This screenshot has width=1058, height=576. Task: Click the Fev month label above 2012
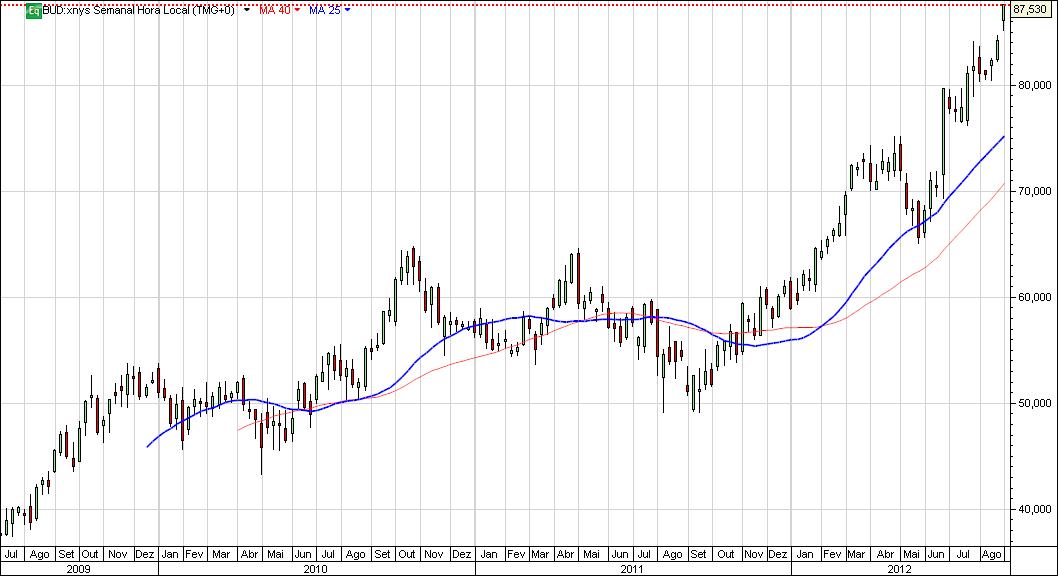(832, 554)
